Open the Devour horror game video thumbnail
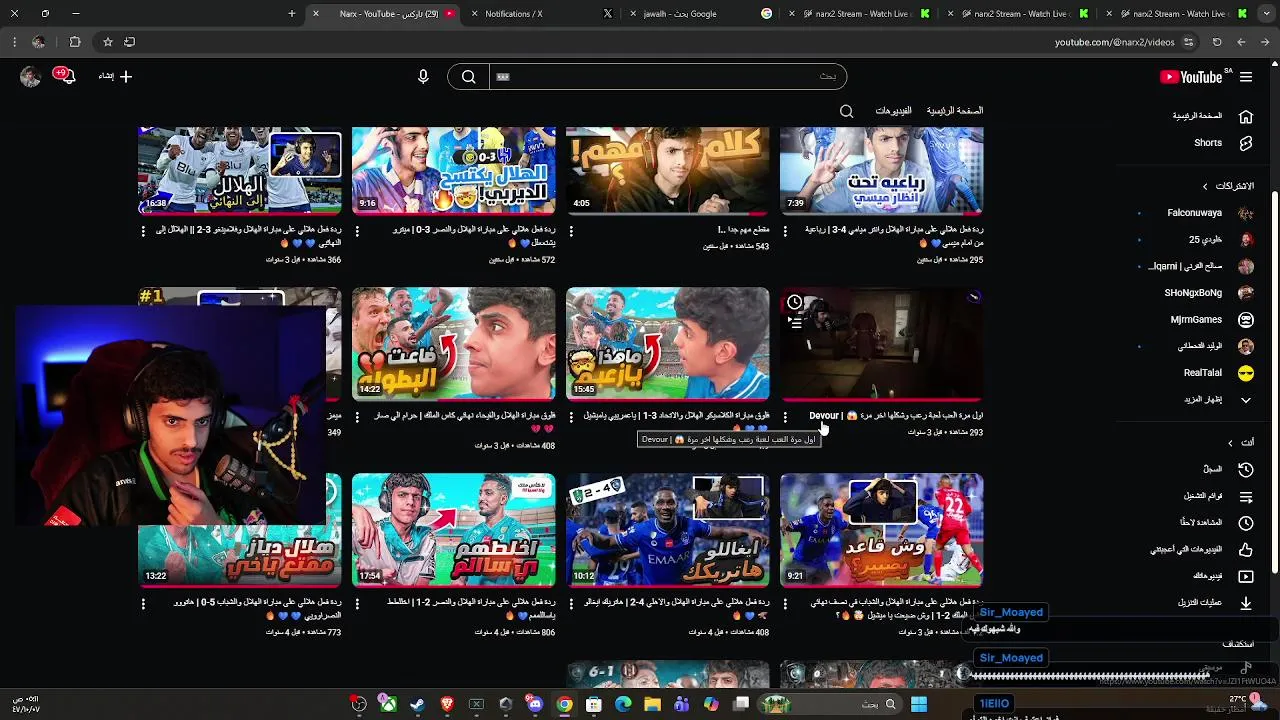 point(881,344)
